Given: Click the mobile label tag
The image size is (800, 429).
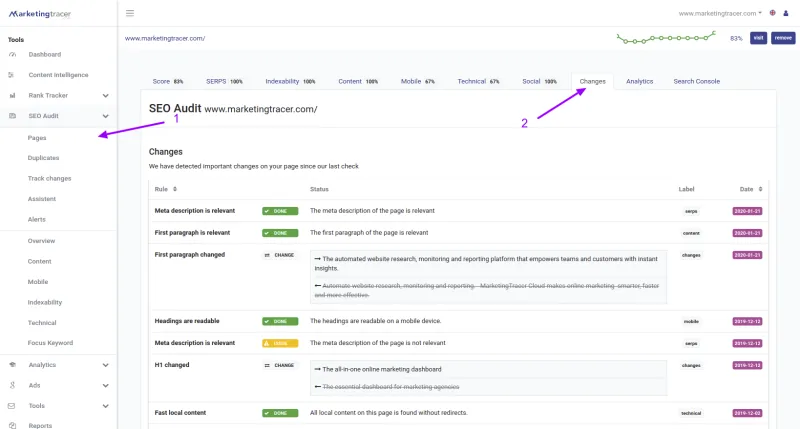Looking at the screenshot, I should tap(691, 321).
